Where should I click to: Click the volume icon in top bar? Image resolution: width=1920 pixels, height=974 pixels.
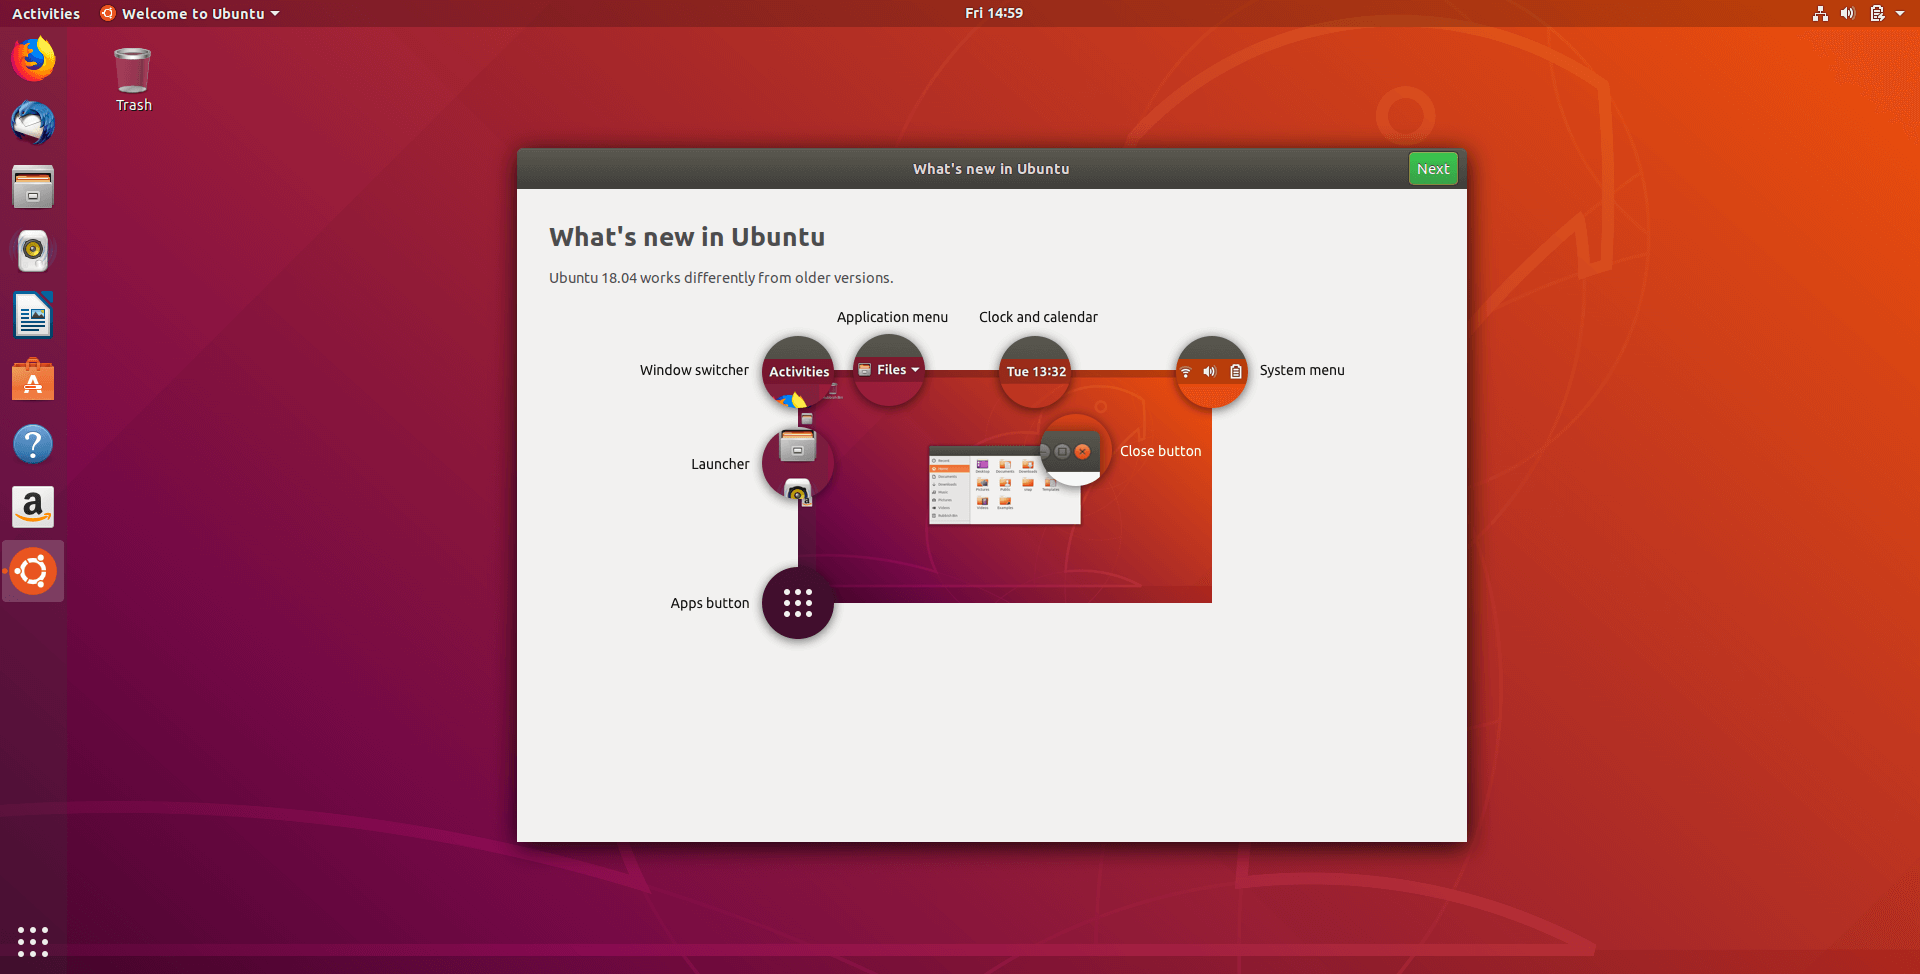point(1848,13)
